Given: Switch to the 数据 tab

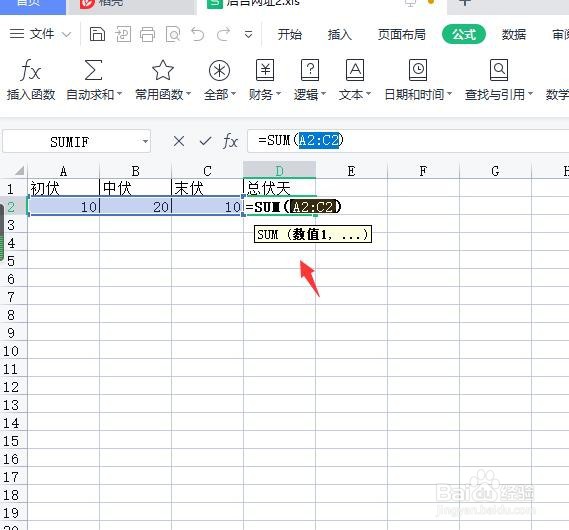Looking at the screenshot, I should (514, 34).
